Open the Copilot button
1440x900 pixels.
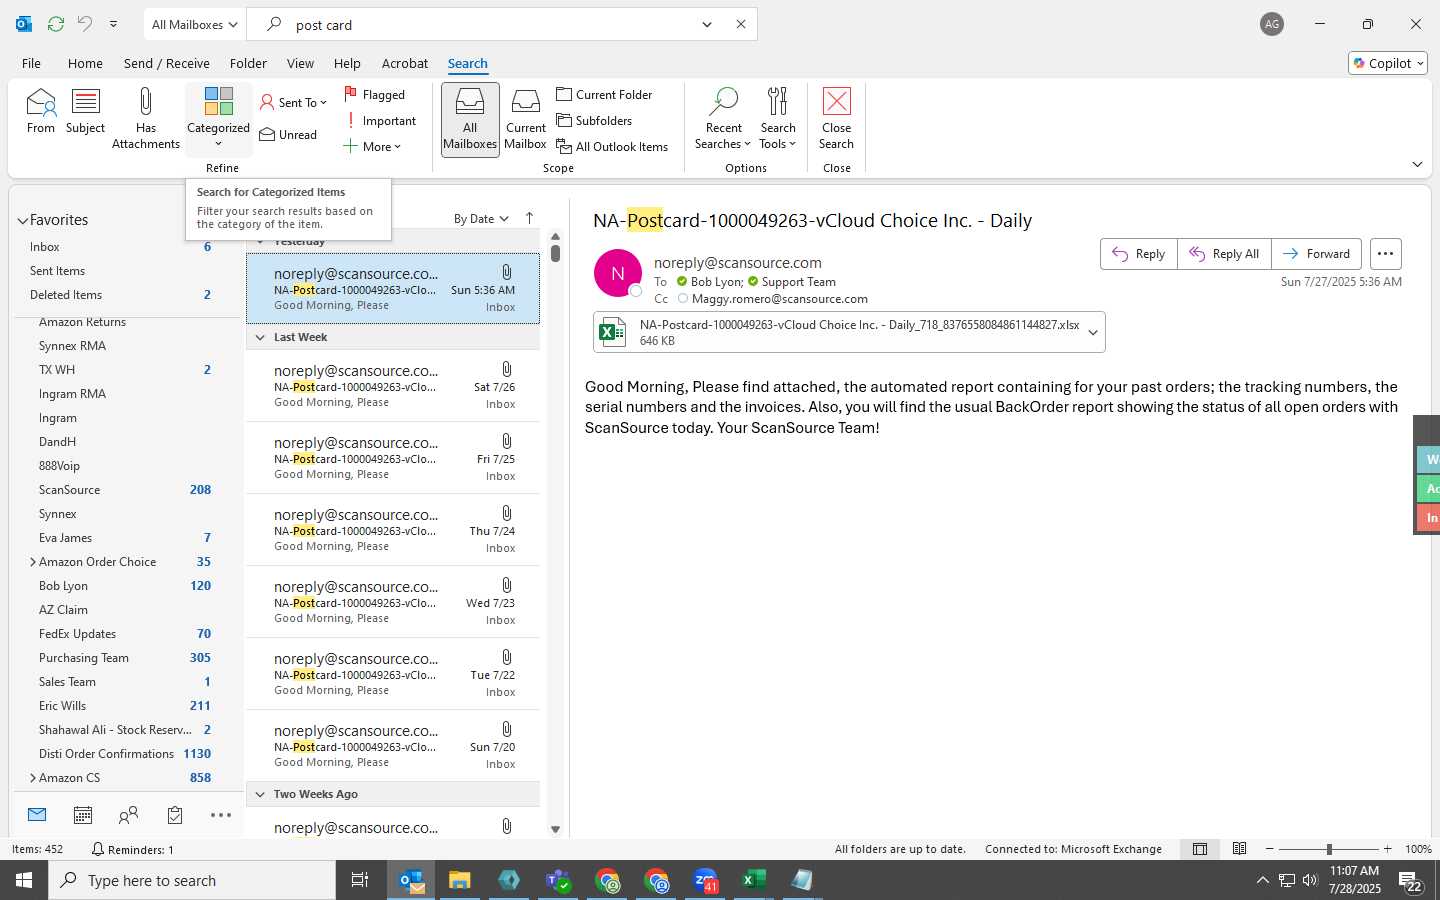pyautogui.click(x=1388, y=63)
